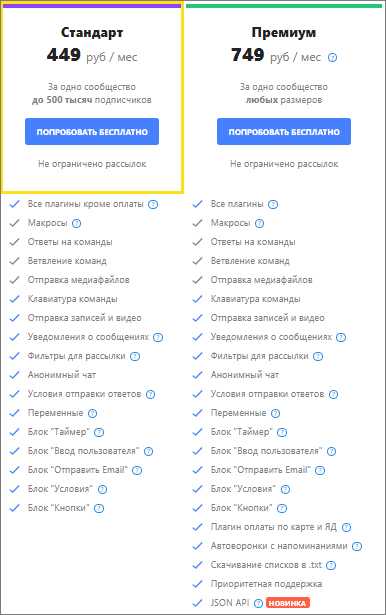Click help icon for Стандарт Переменные

92,413
